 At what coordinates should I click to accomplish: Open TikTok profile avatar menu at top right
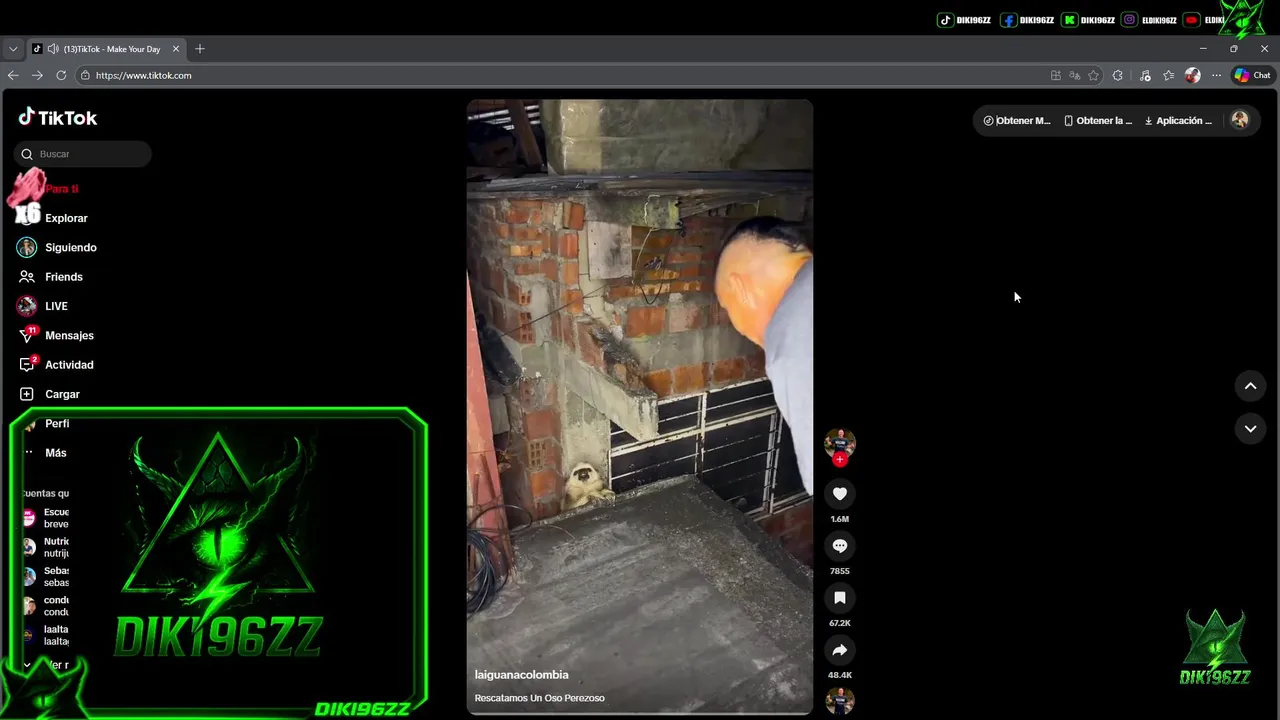[x=1240, y=120]
